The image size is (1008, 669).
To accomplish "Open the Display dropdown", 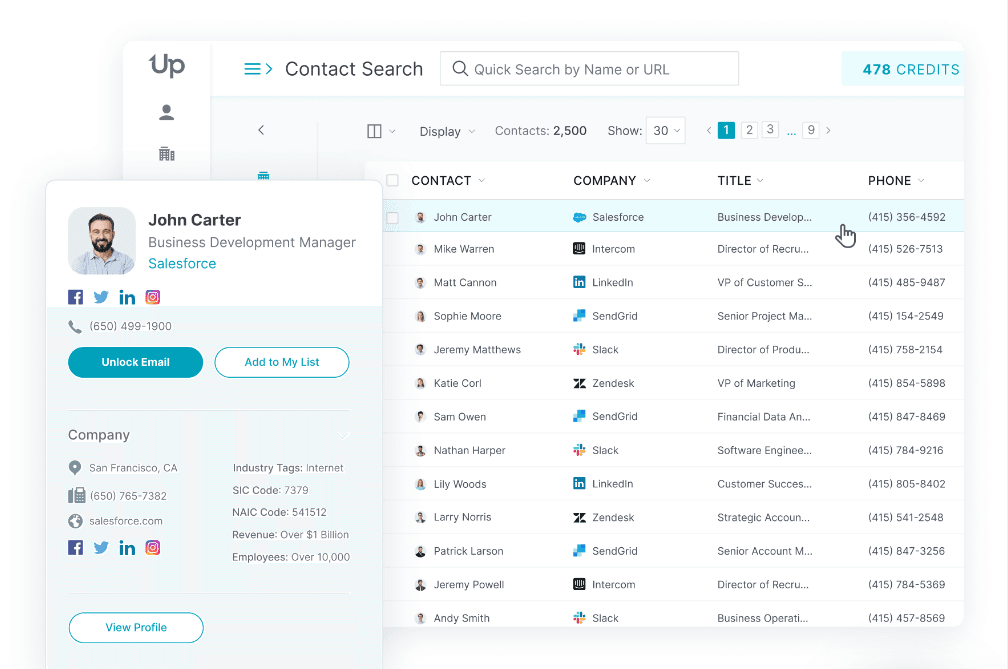I will pyautogui.click(x=447, y=131).
